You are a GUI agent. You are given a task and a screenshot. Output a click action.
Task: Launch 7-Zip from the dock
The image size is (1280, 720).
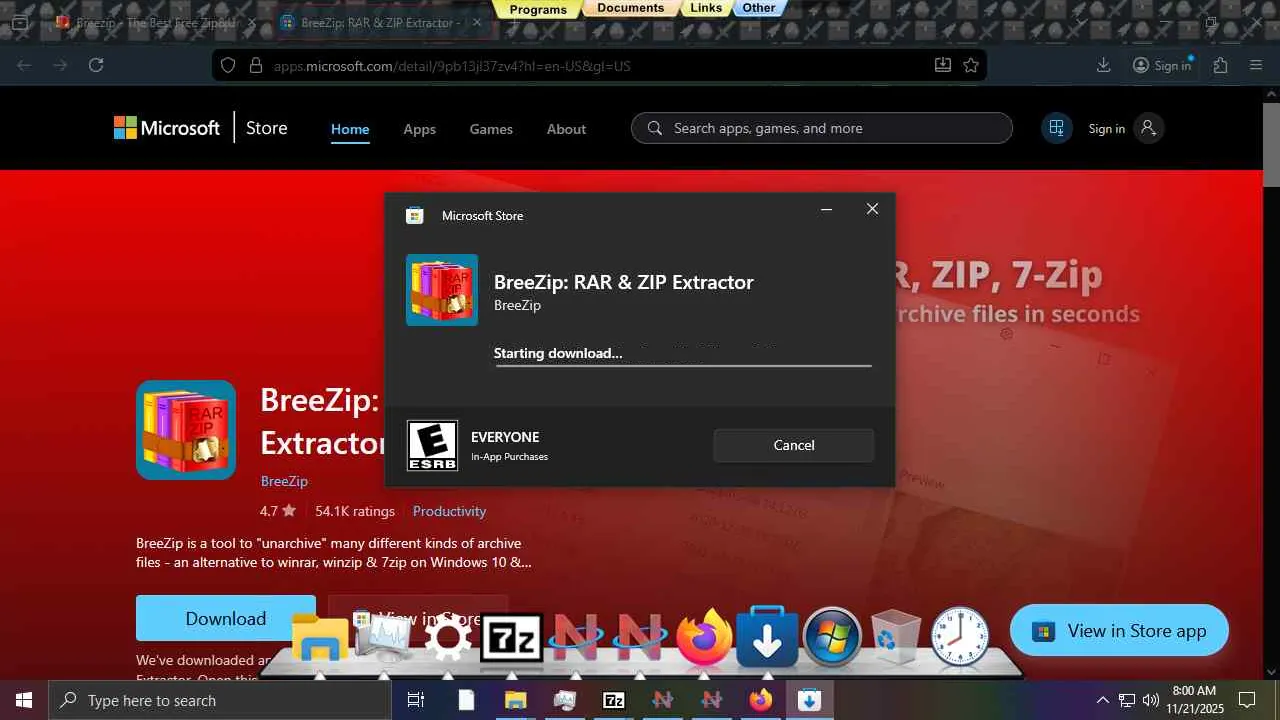[x=512, y=638]
